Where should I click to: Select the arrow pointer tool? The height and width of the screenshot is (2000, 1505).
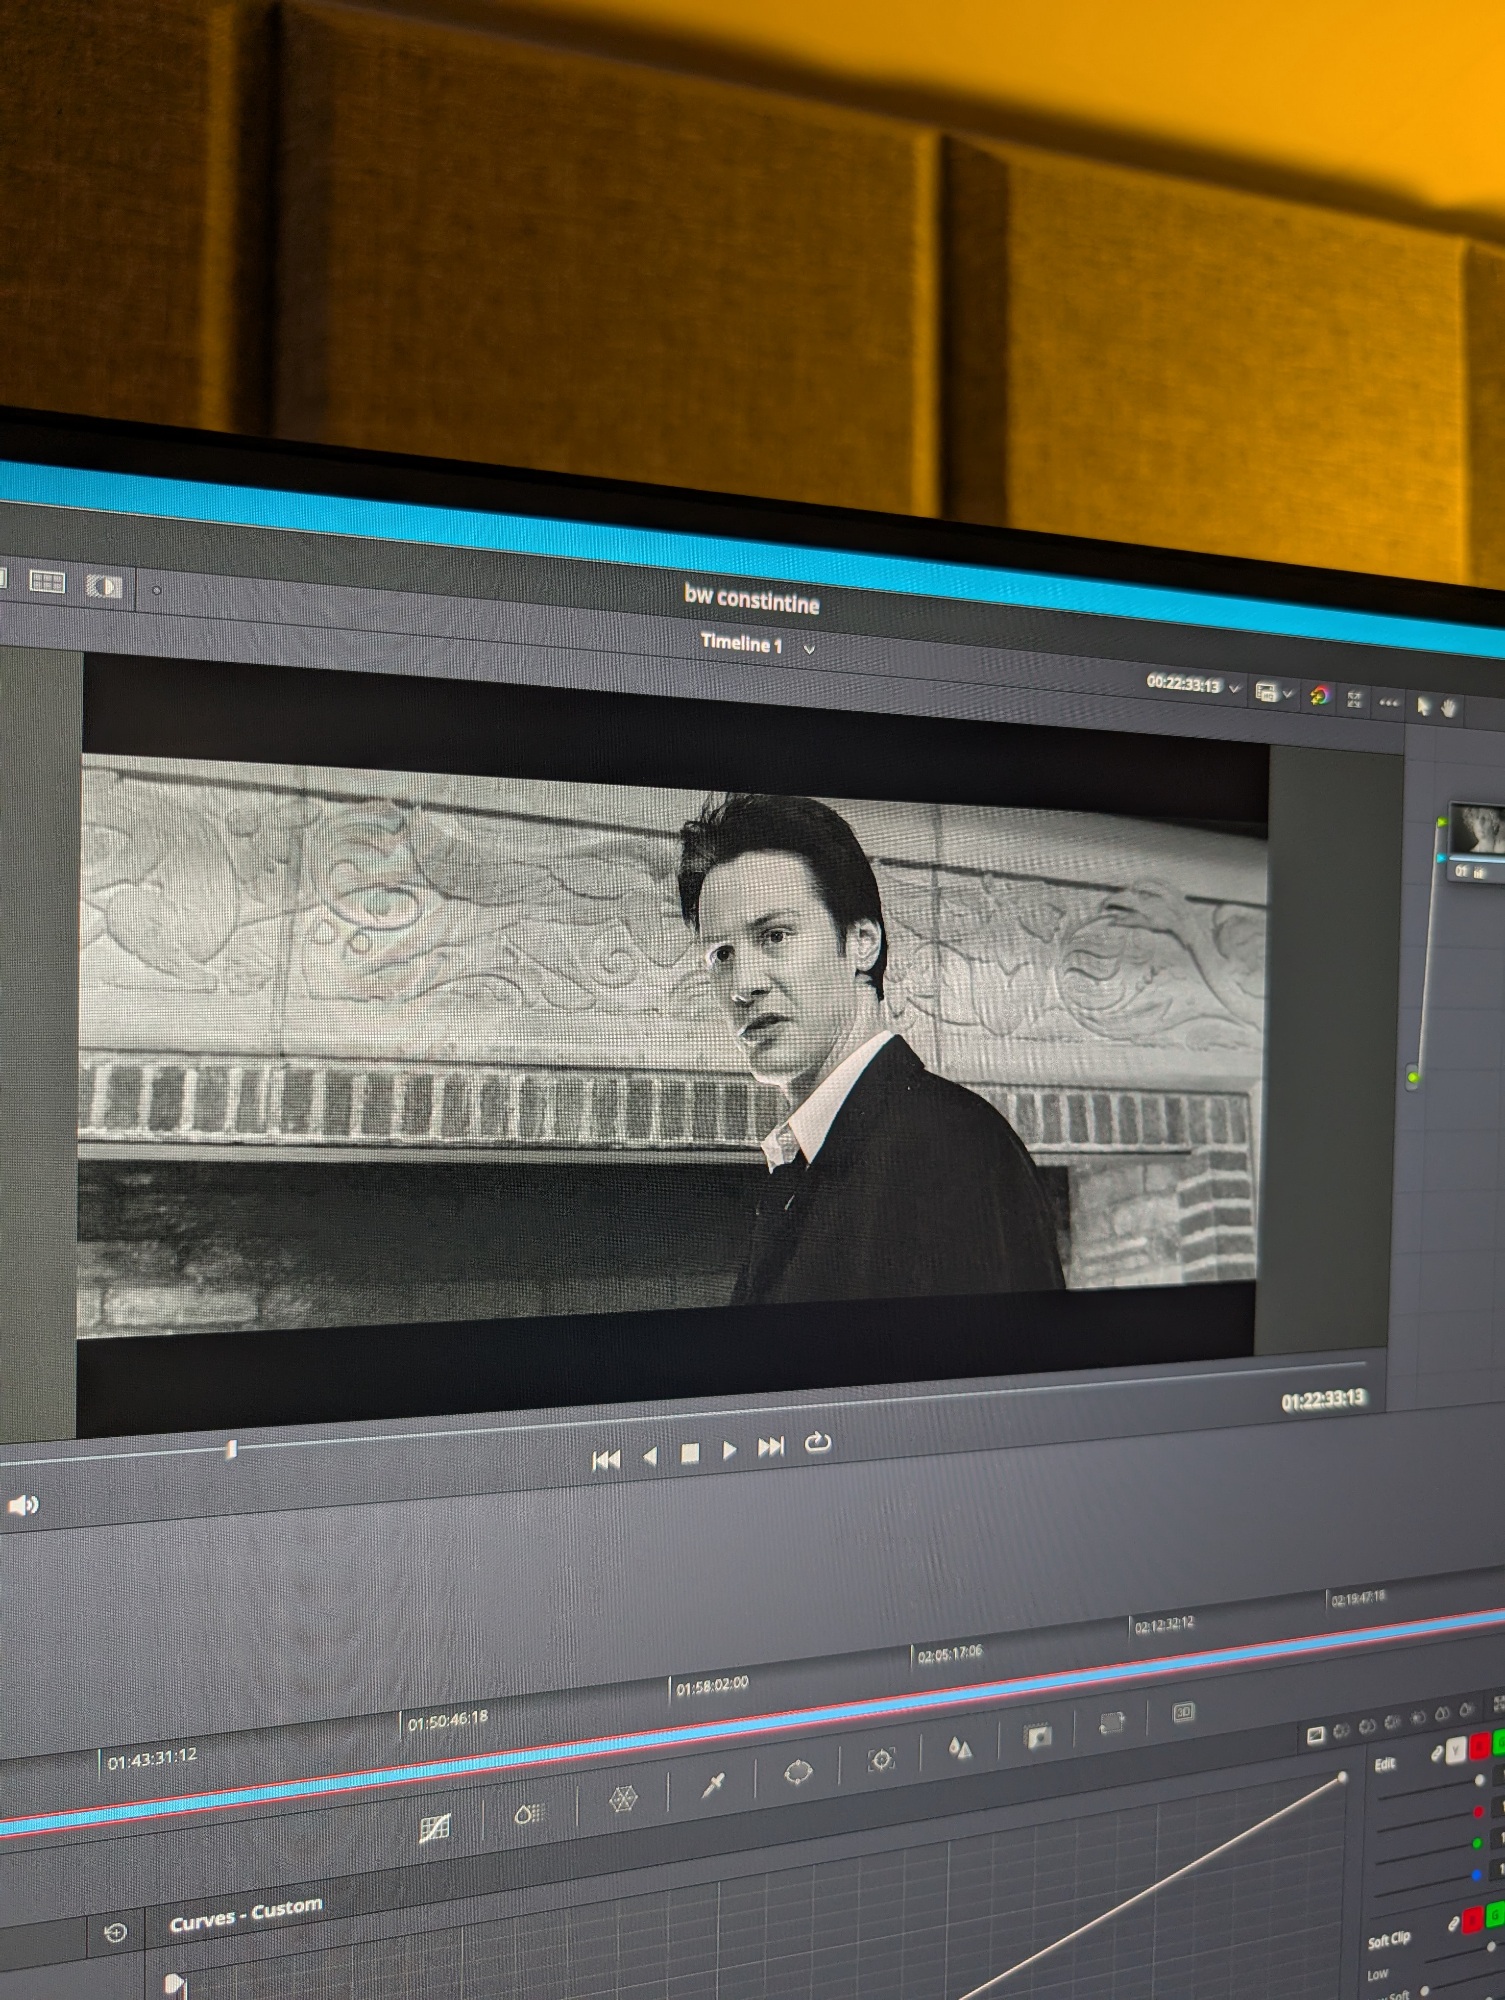(x=1423, y=706)
